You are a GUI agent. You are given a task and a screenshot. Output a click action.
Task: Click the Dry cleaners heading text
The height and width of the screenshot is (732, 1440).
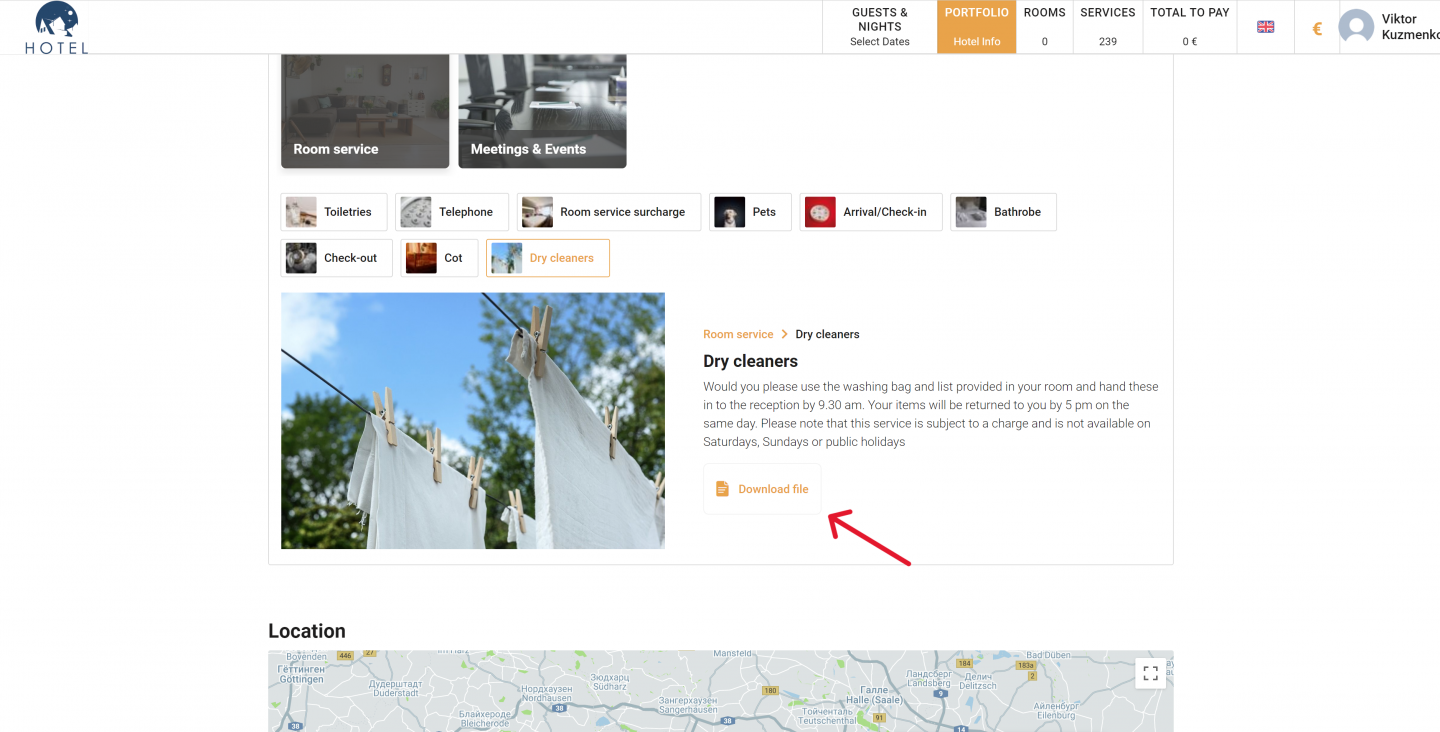tap(750, 361)
